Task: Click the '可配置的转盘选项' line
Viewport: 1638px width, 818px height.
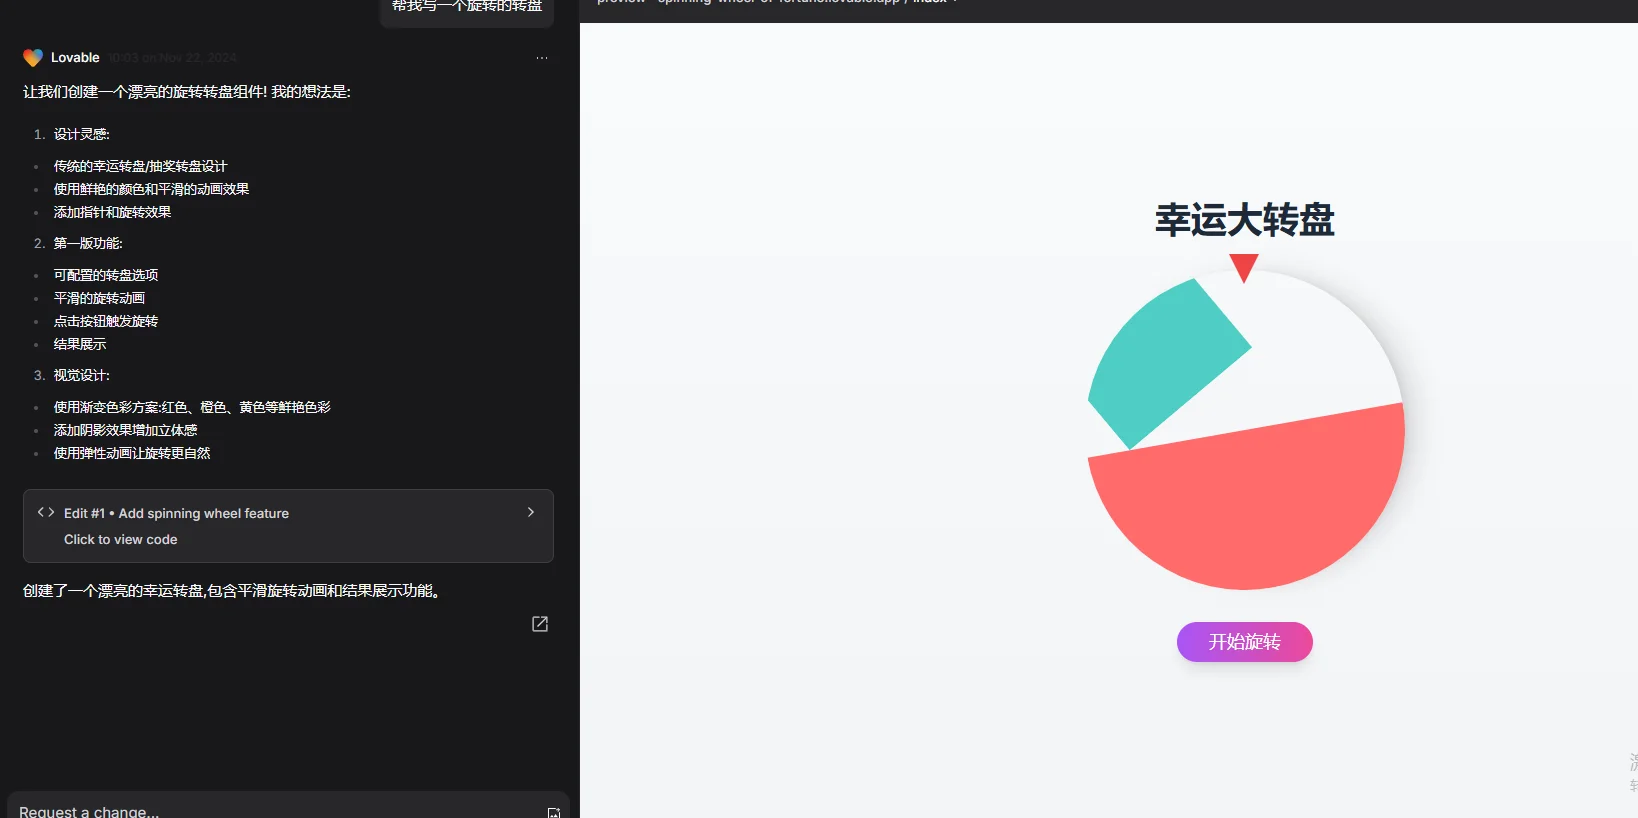Action: click(106, 275)
